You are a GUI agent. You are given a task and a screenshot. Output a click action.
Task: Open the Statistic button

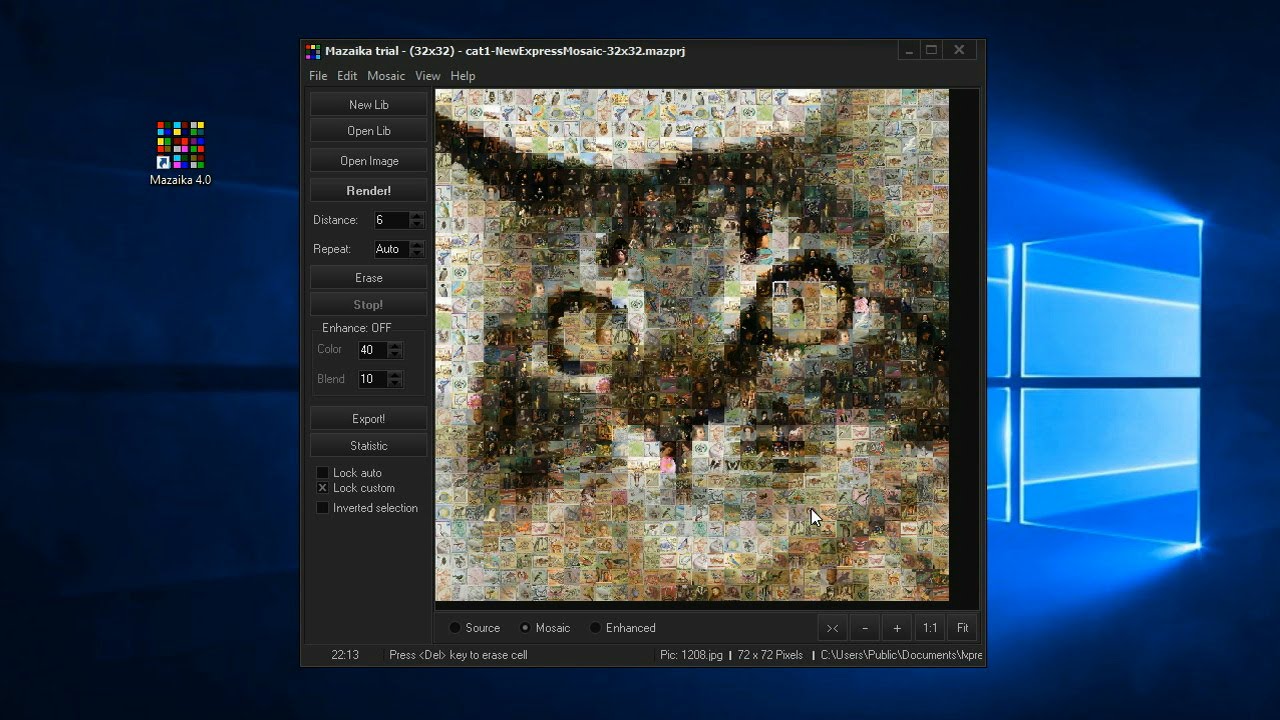tap(368, 446)
